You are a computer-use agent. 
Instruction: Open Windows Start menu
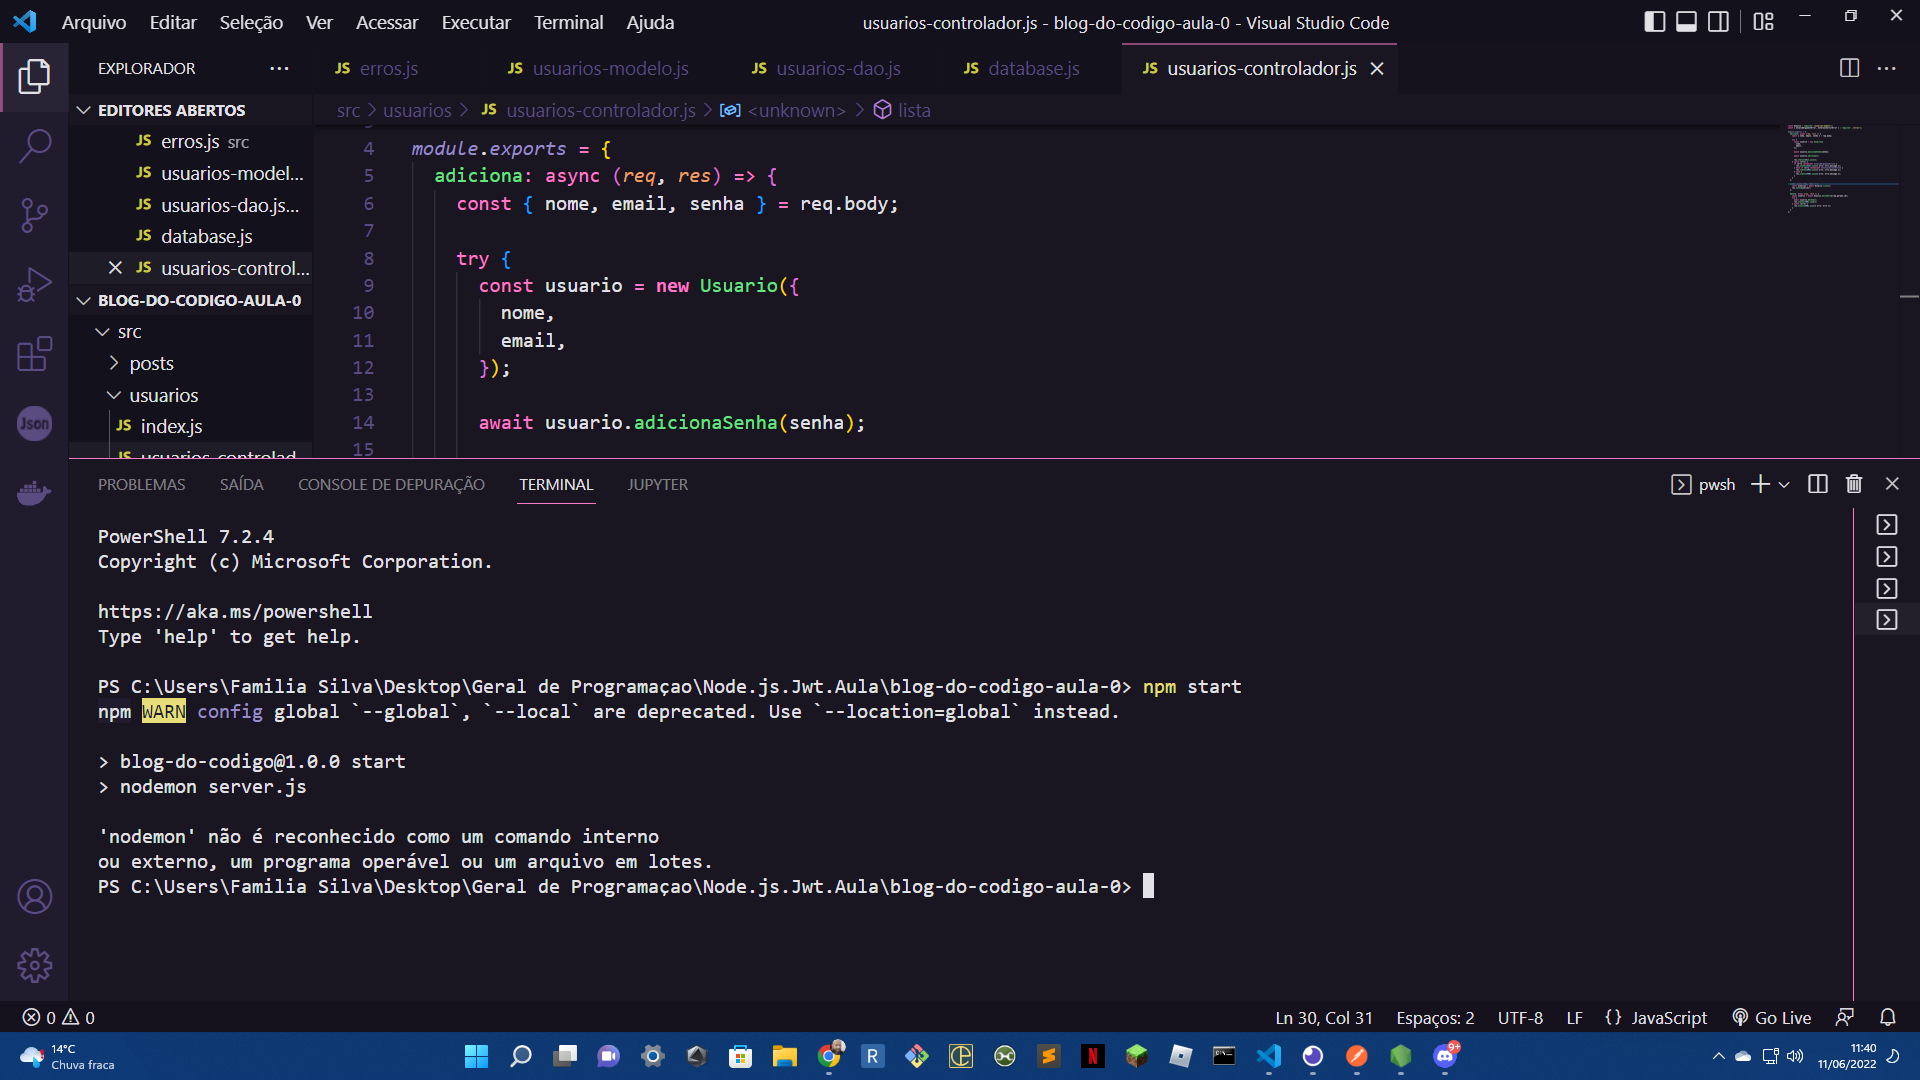point(476,1056)
